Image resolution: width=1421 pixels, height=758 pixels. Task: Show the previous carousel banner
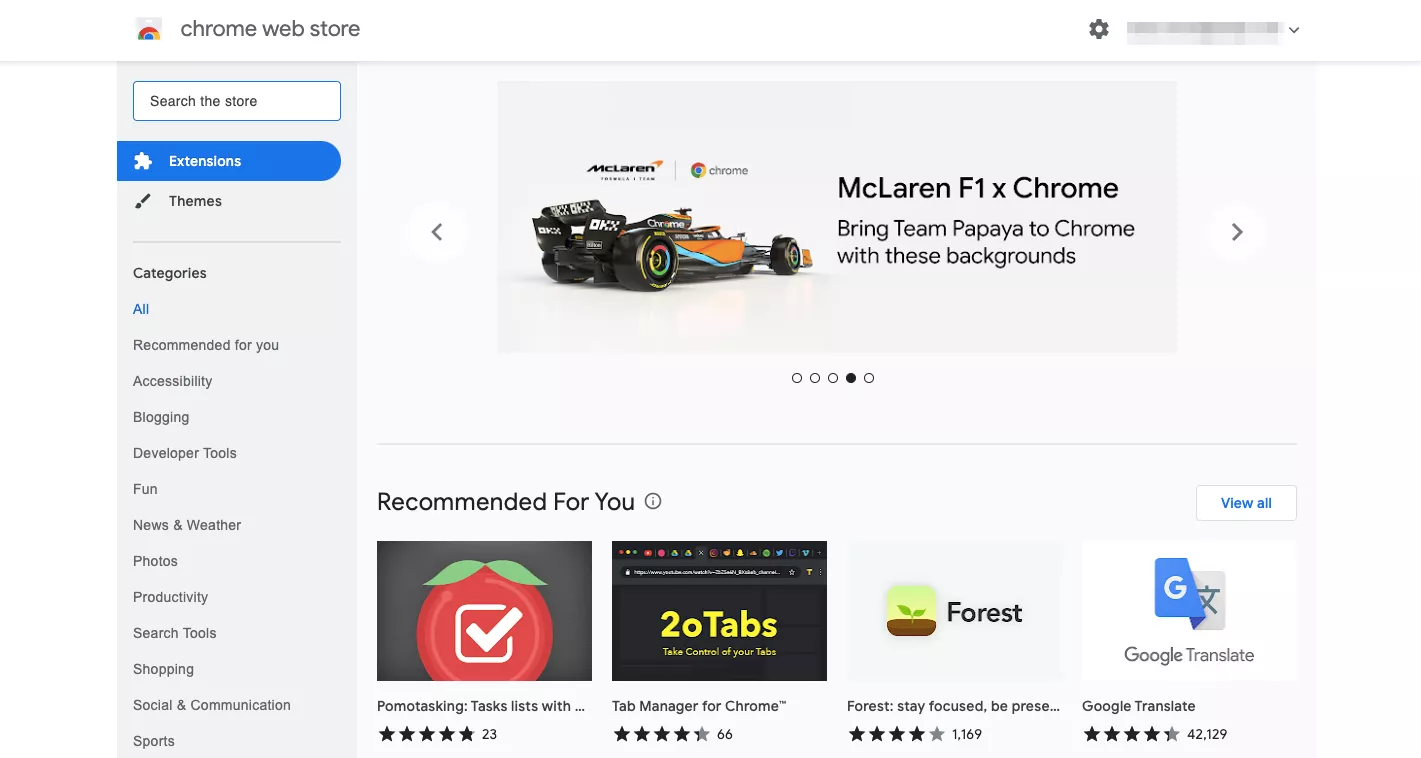pos(437,232)
